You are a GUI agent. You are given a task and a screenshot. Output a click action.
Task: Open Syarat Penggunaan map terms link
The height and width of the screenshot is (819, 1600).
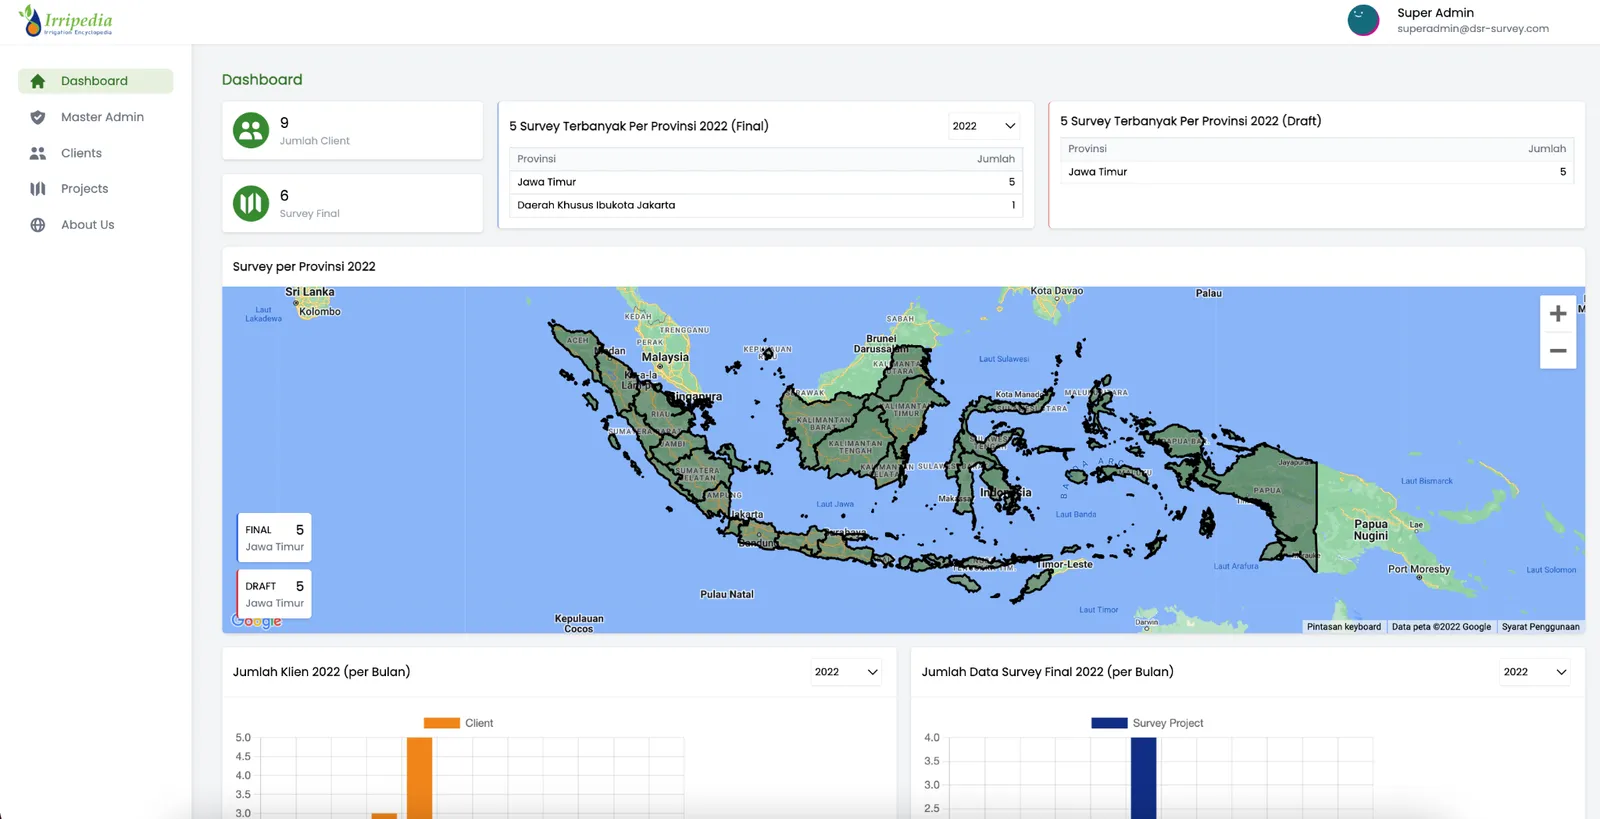click(1540, 627)
